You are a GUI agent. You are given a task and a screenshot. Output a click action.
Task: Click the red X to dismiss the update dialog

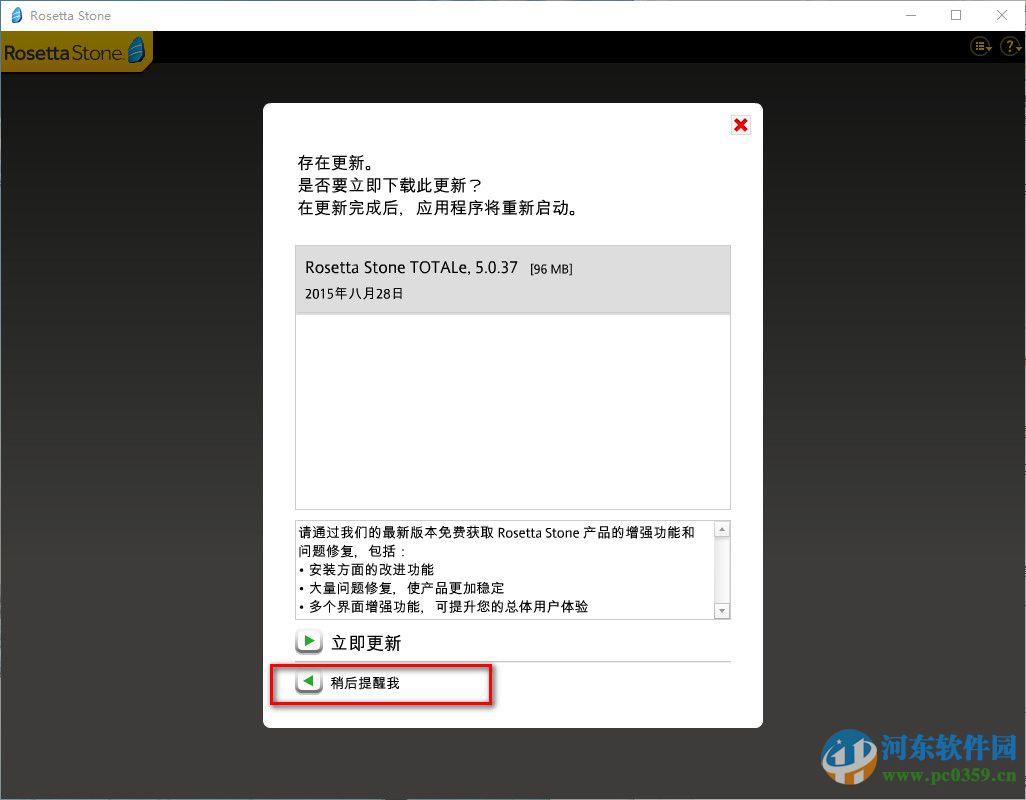[x=739, y=125]
